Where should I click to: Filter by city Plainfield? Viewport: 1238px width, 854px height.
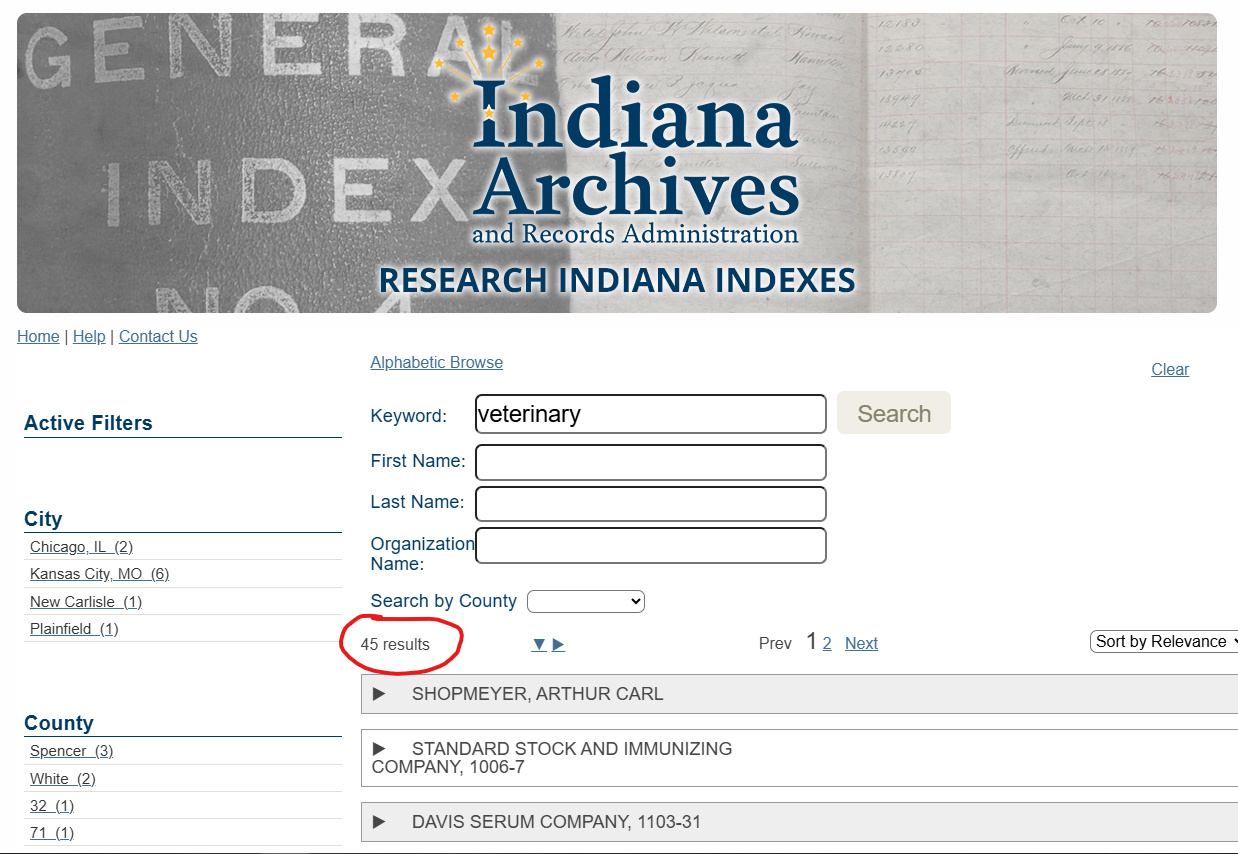click(x=74, y=629)
